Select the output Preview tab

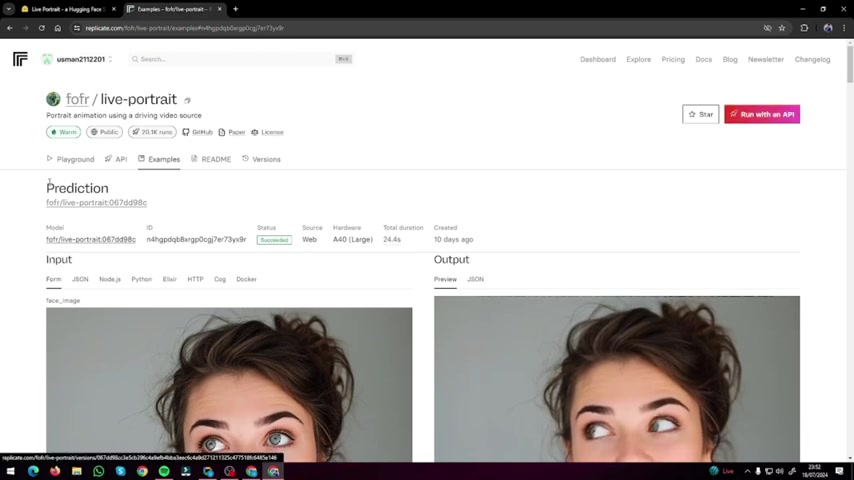point(445,279)
